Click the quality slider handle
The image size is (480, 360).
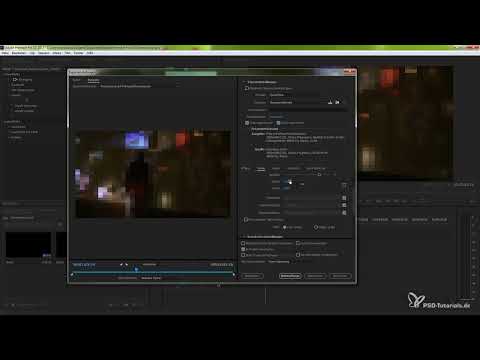click(319, 174)
